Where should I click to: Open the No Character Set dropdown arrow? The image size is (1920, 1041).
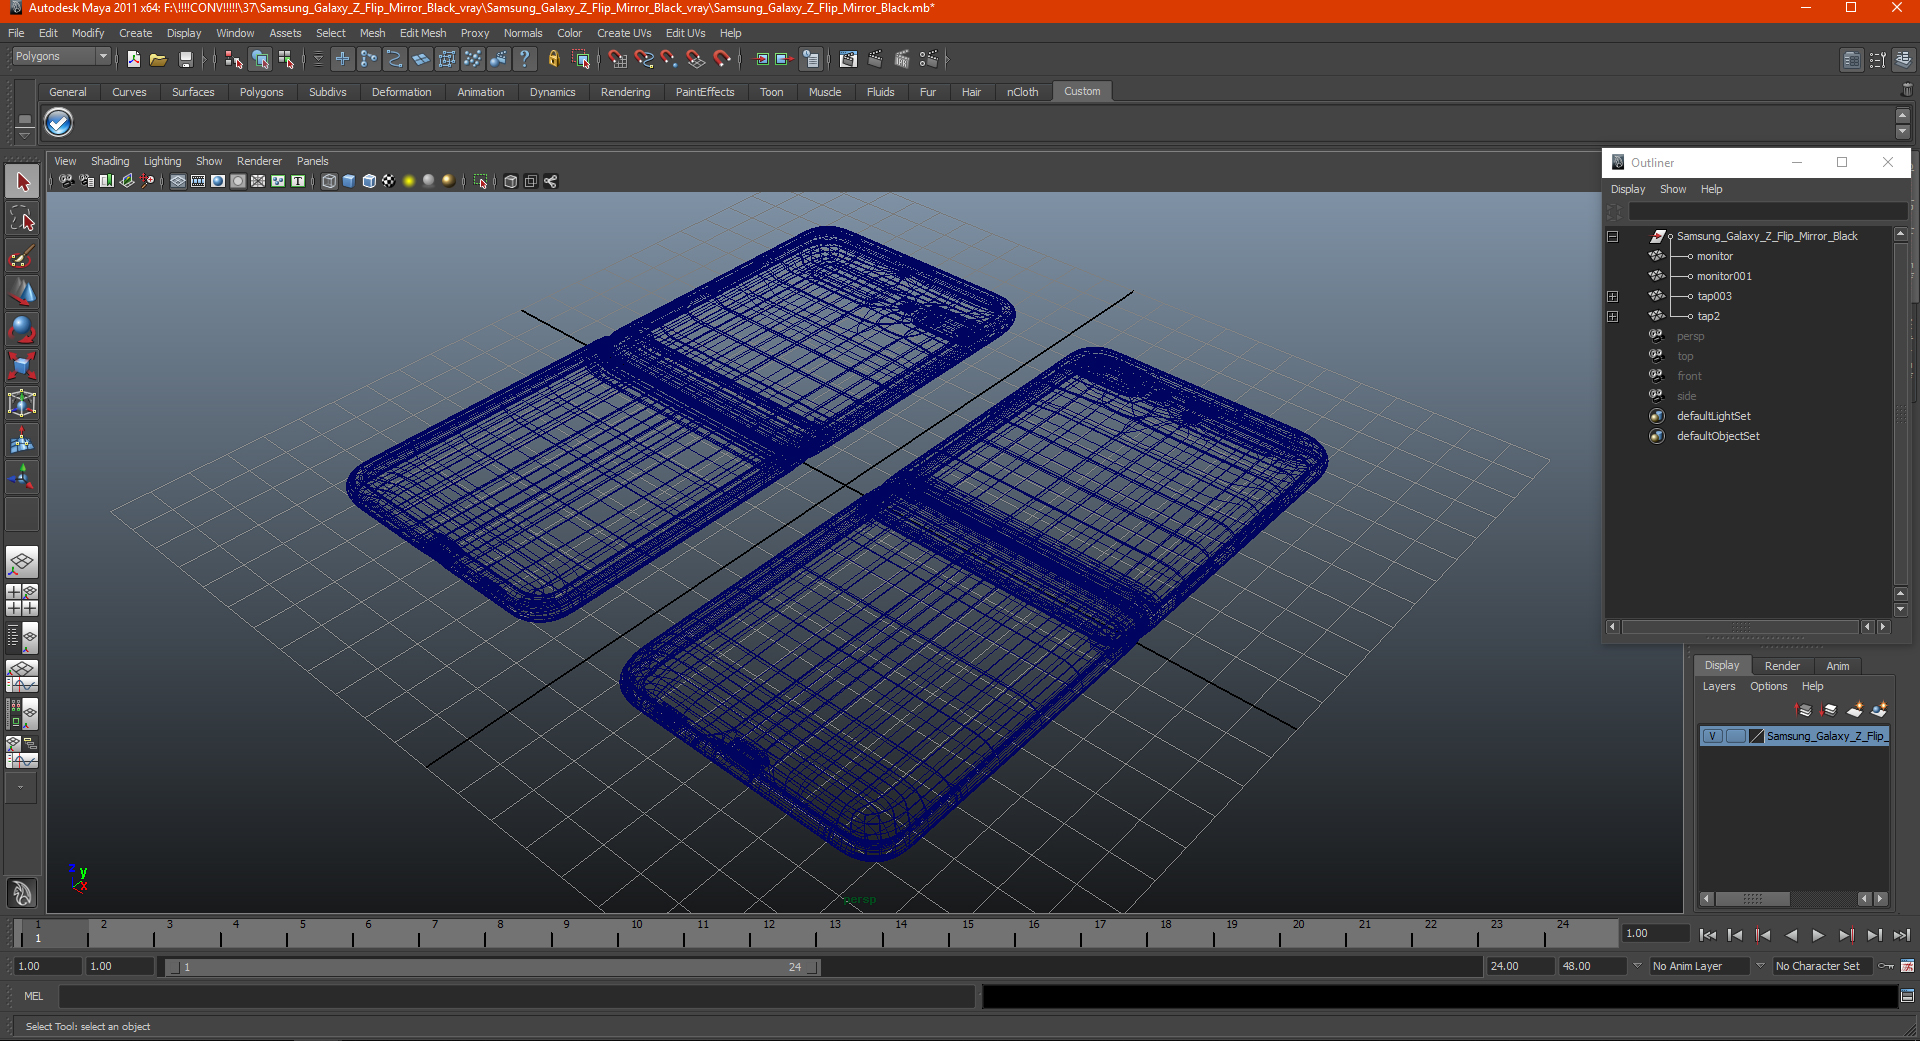(1760, 966)
